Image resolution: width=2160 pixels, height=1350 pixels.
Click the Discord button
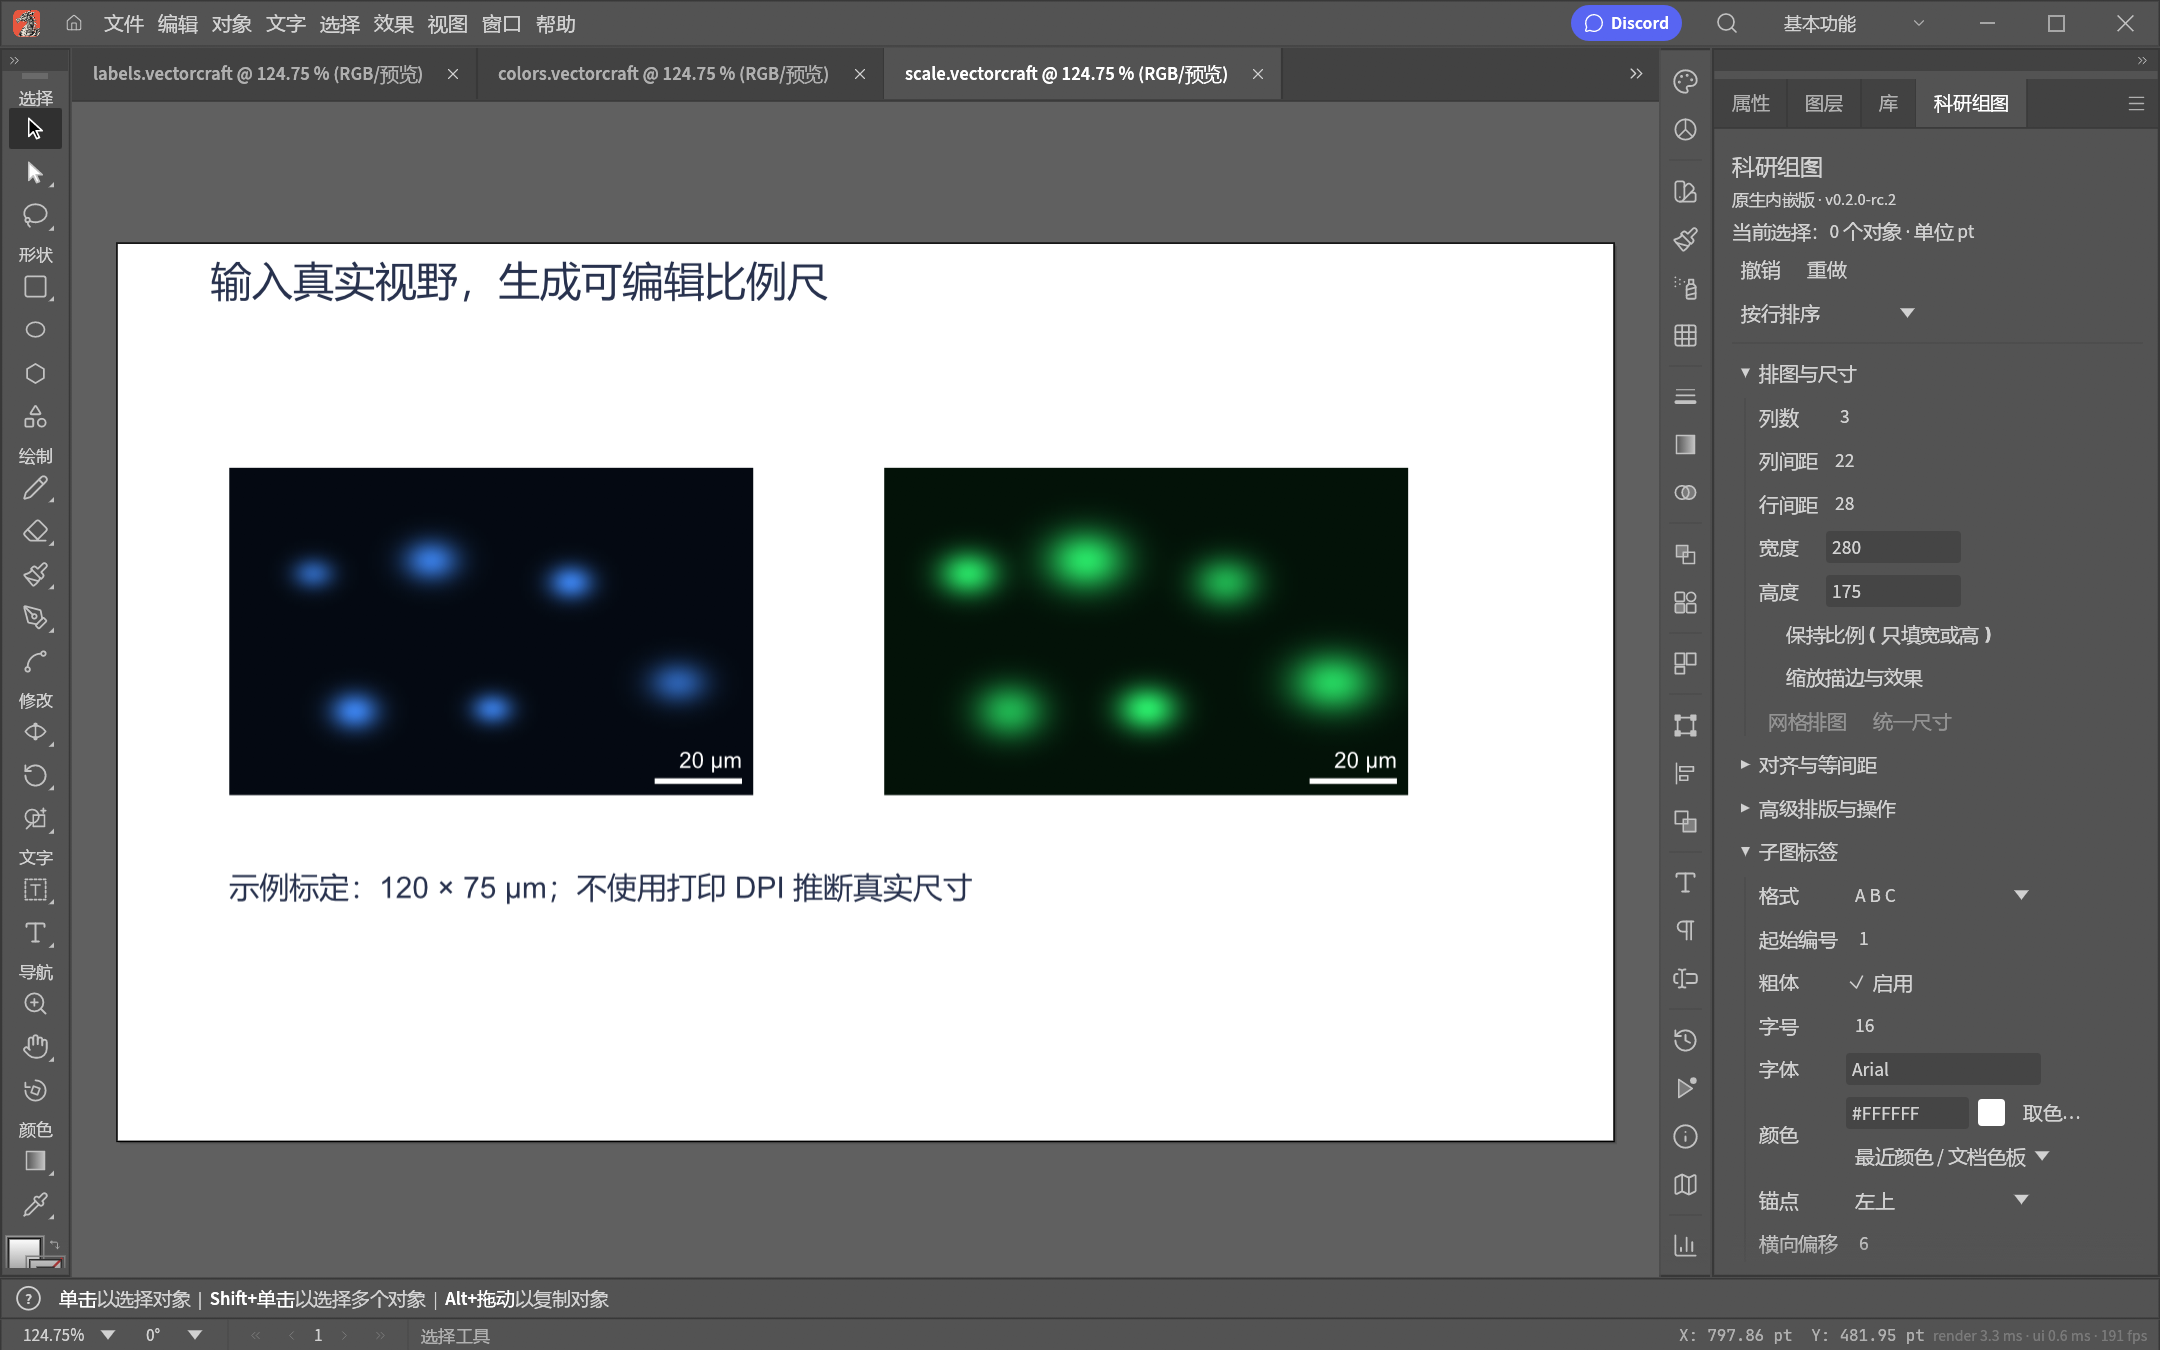[x=1626, y=23]
